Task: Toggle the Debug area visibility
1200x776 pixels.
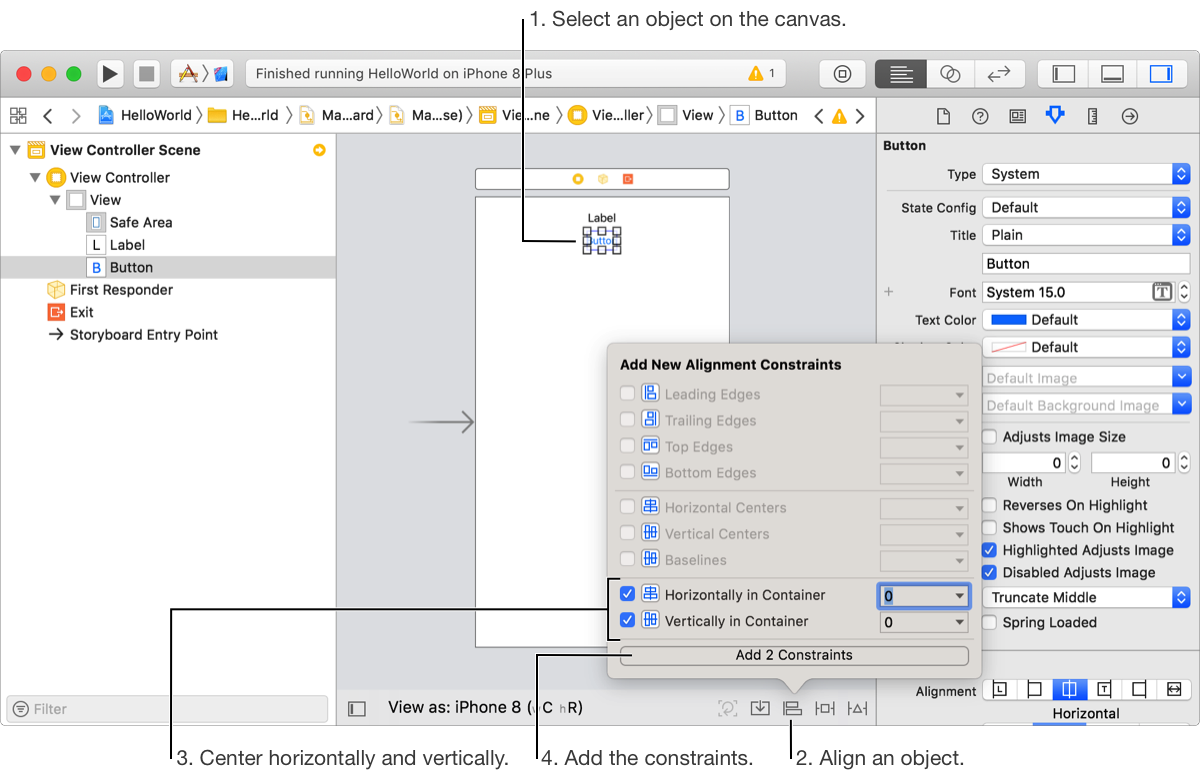Action: 1112,74
